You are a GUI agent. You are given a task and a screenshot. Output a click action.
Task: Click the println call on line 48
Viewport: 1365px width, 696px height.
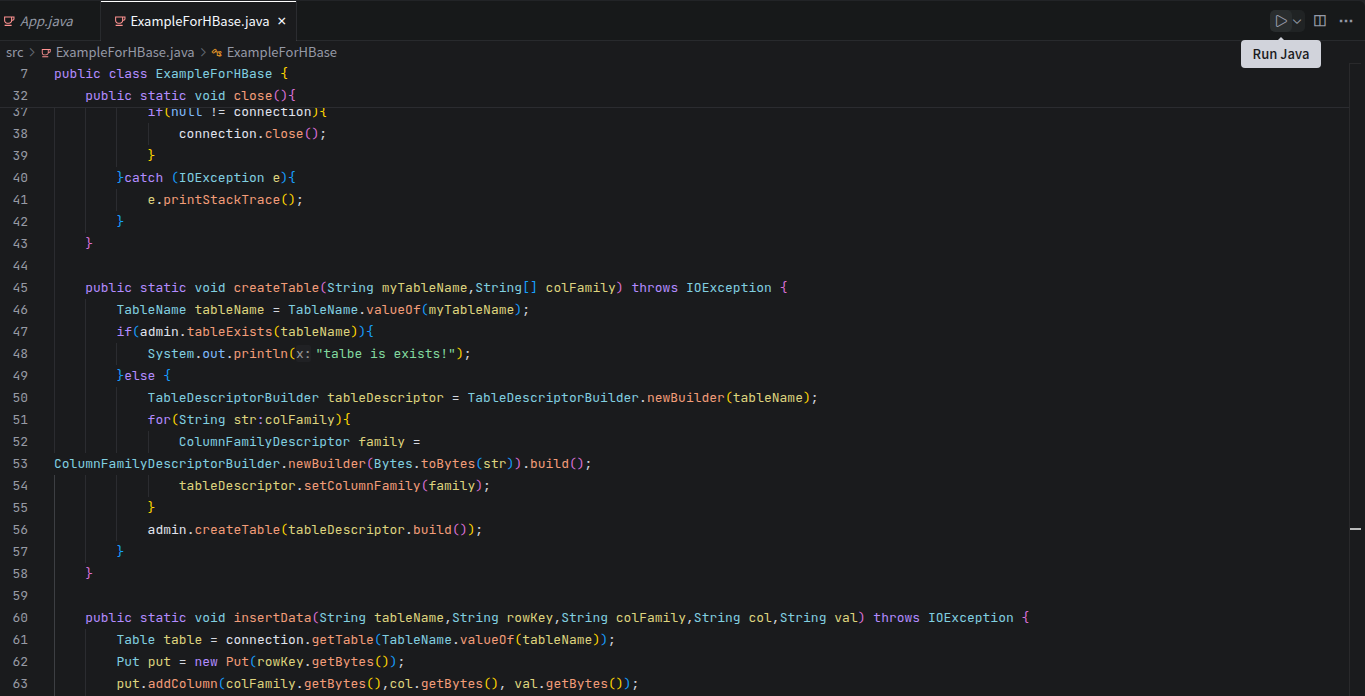[x=261, y=354]
